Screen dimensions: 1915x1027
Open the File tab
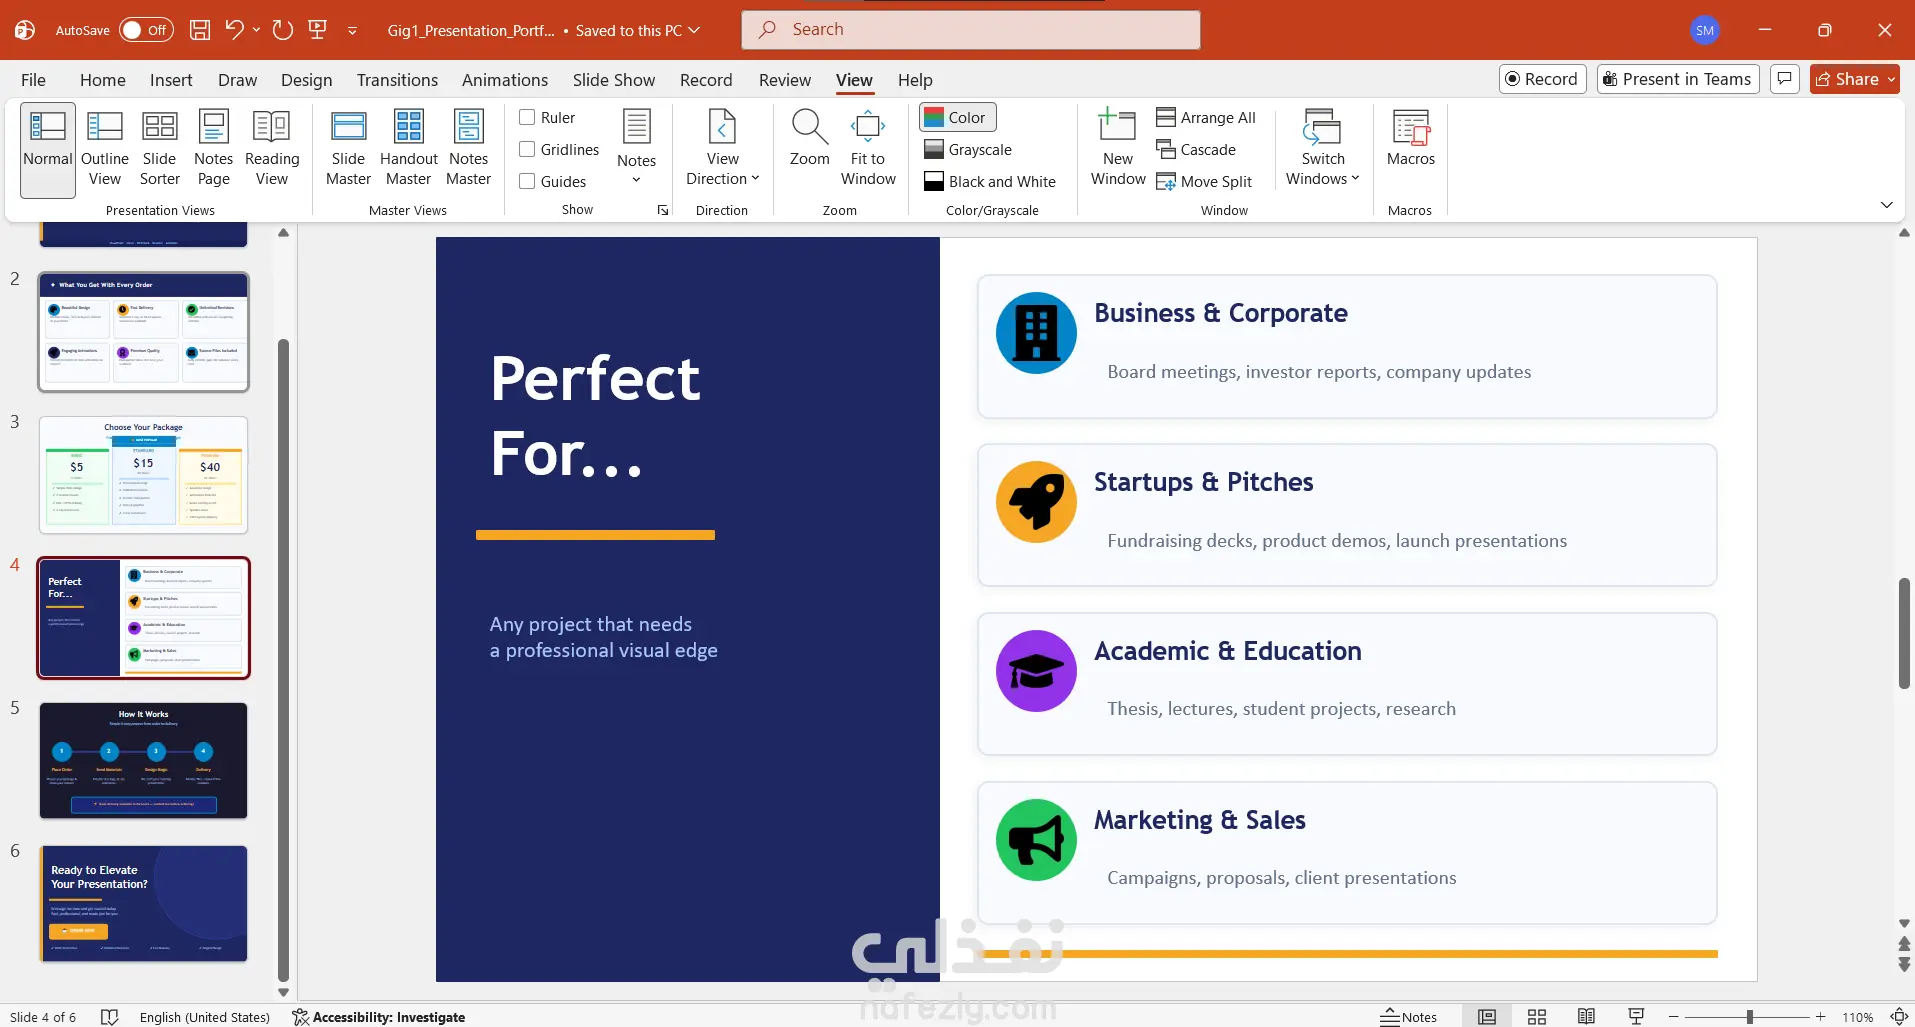tap(33, 80)
